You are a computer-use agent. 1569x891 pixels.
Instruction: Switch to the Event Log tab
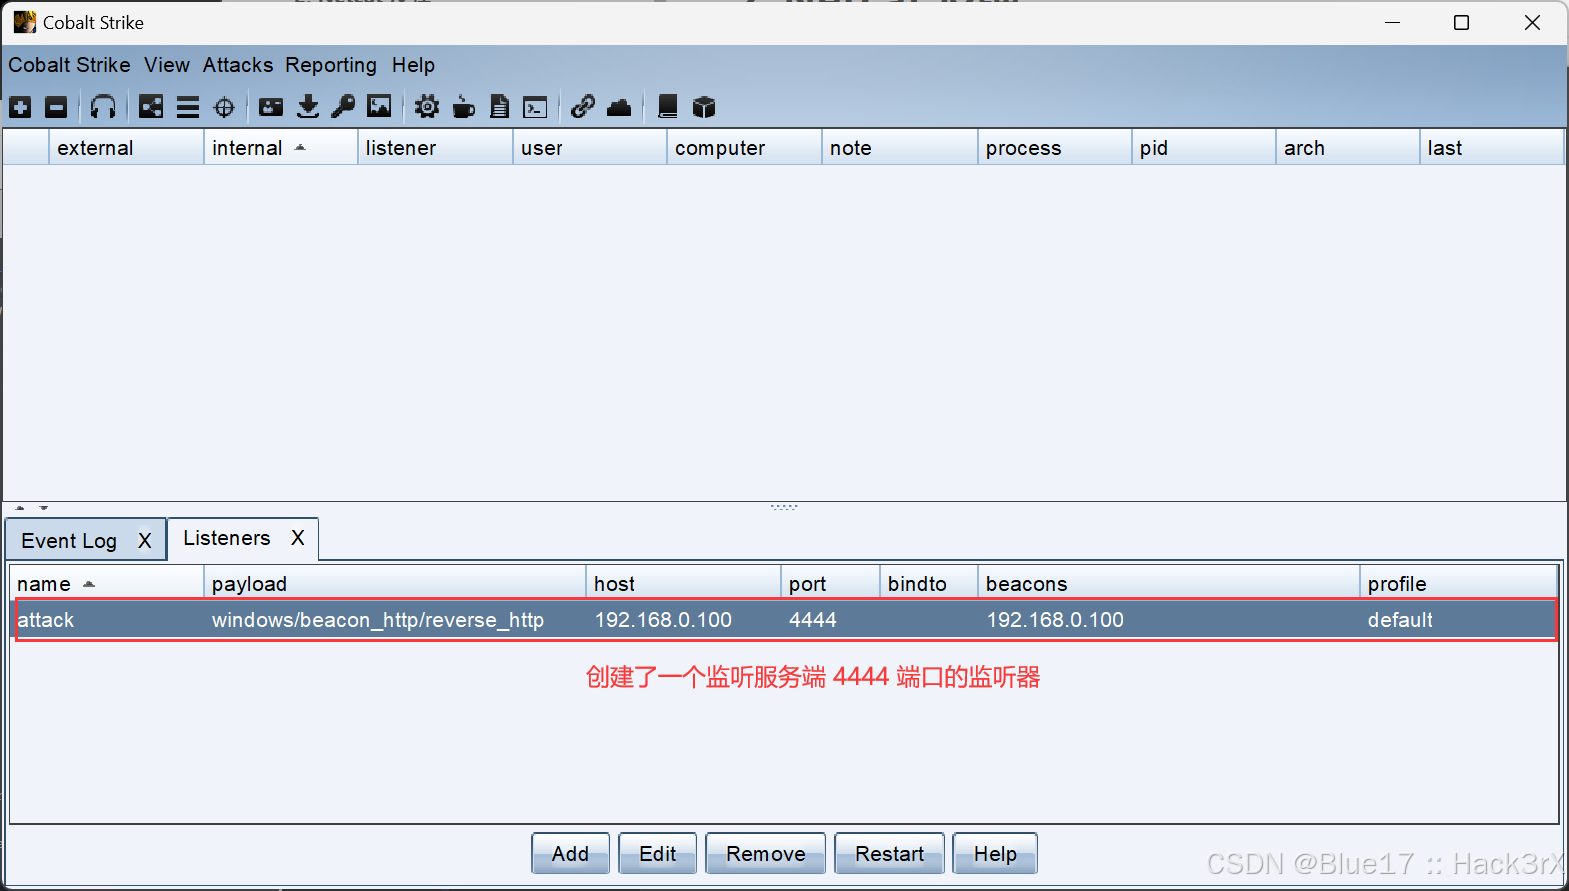click(69, 541)
